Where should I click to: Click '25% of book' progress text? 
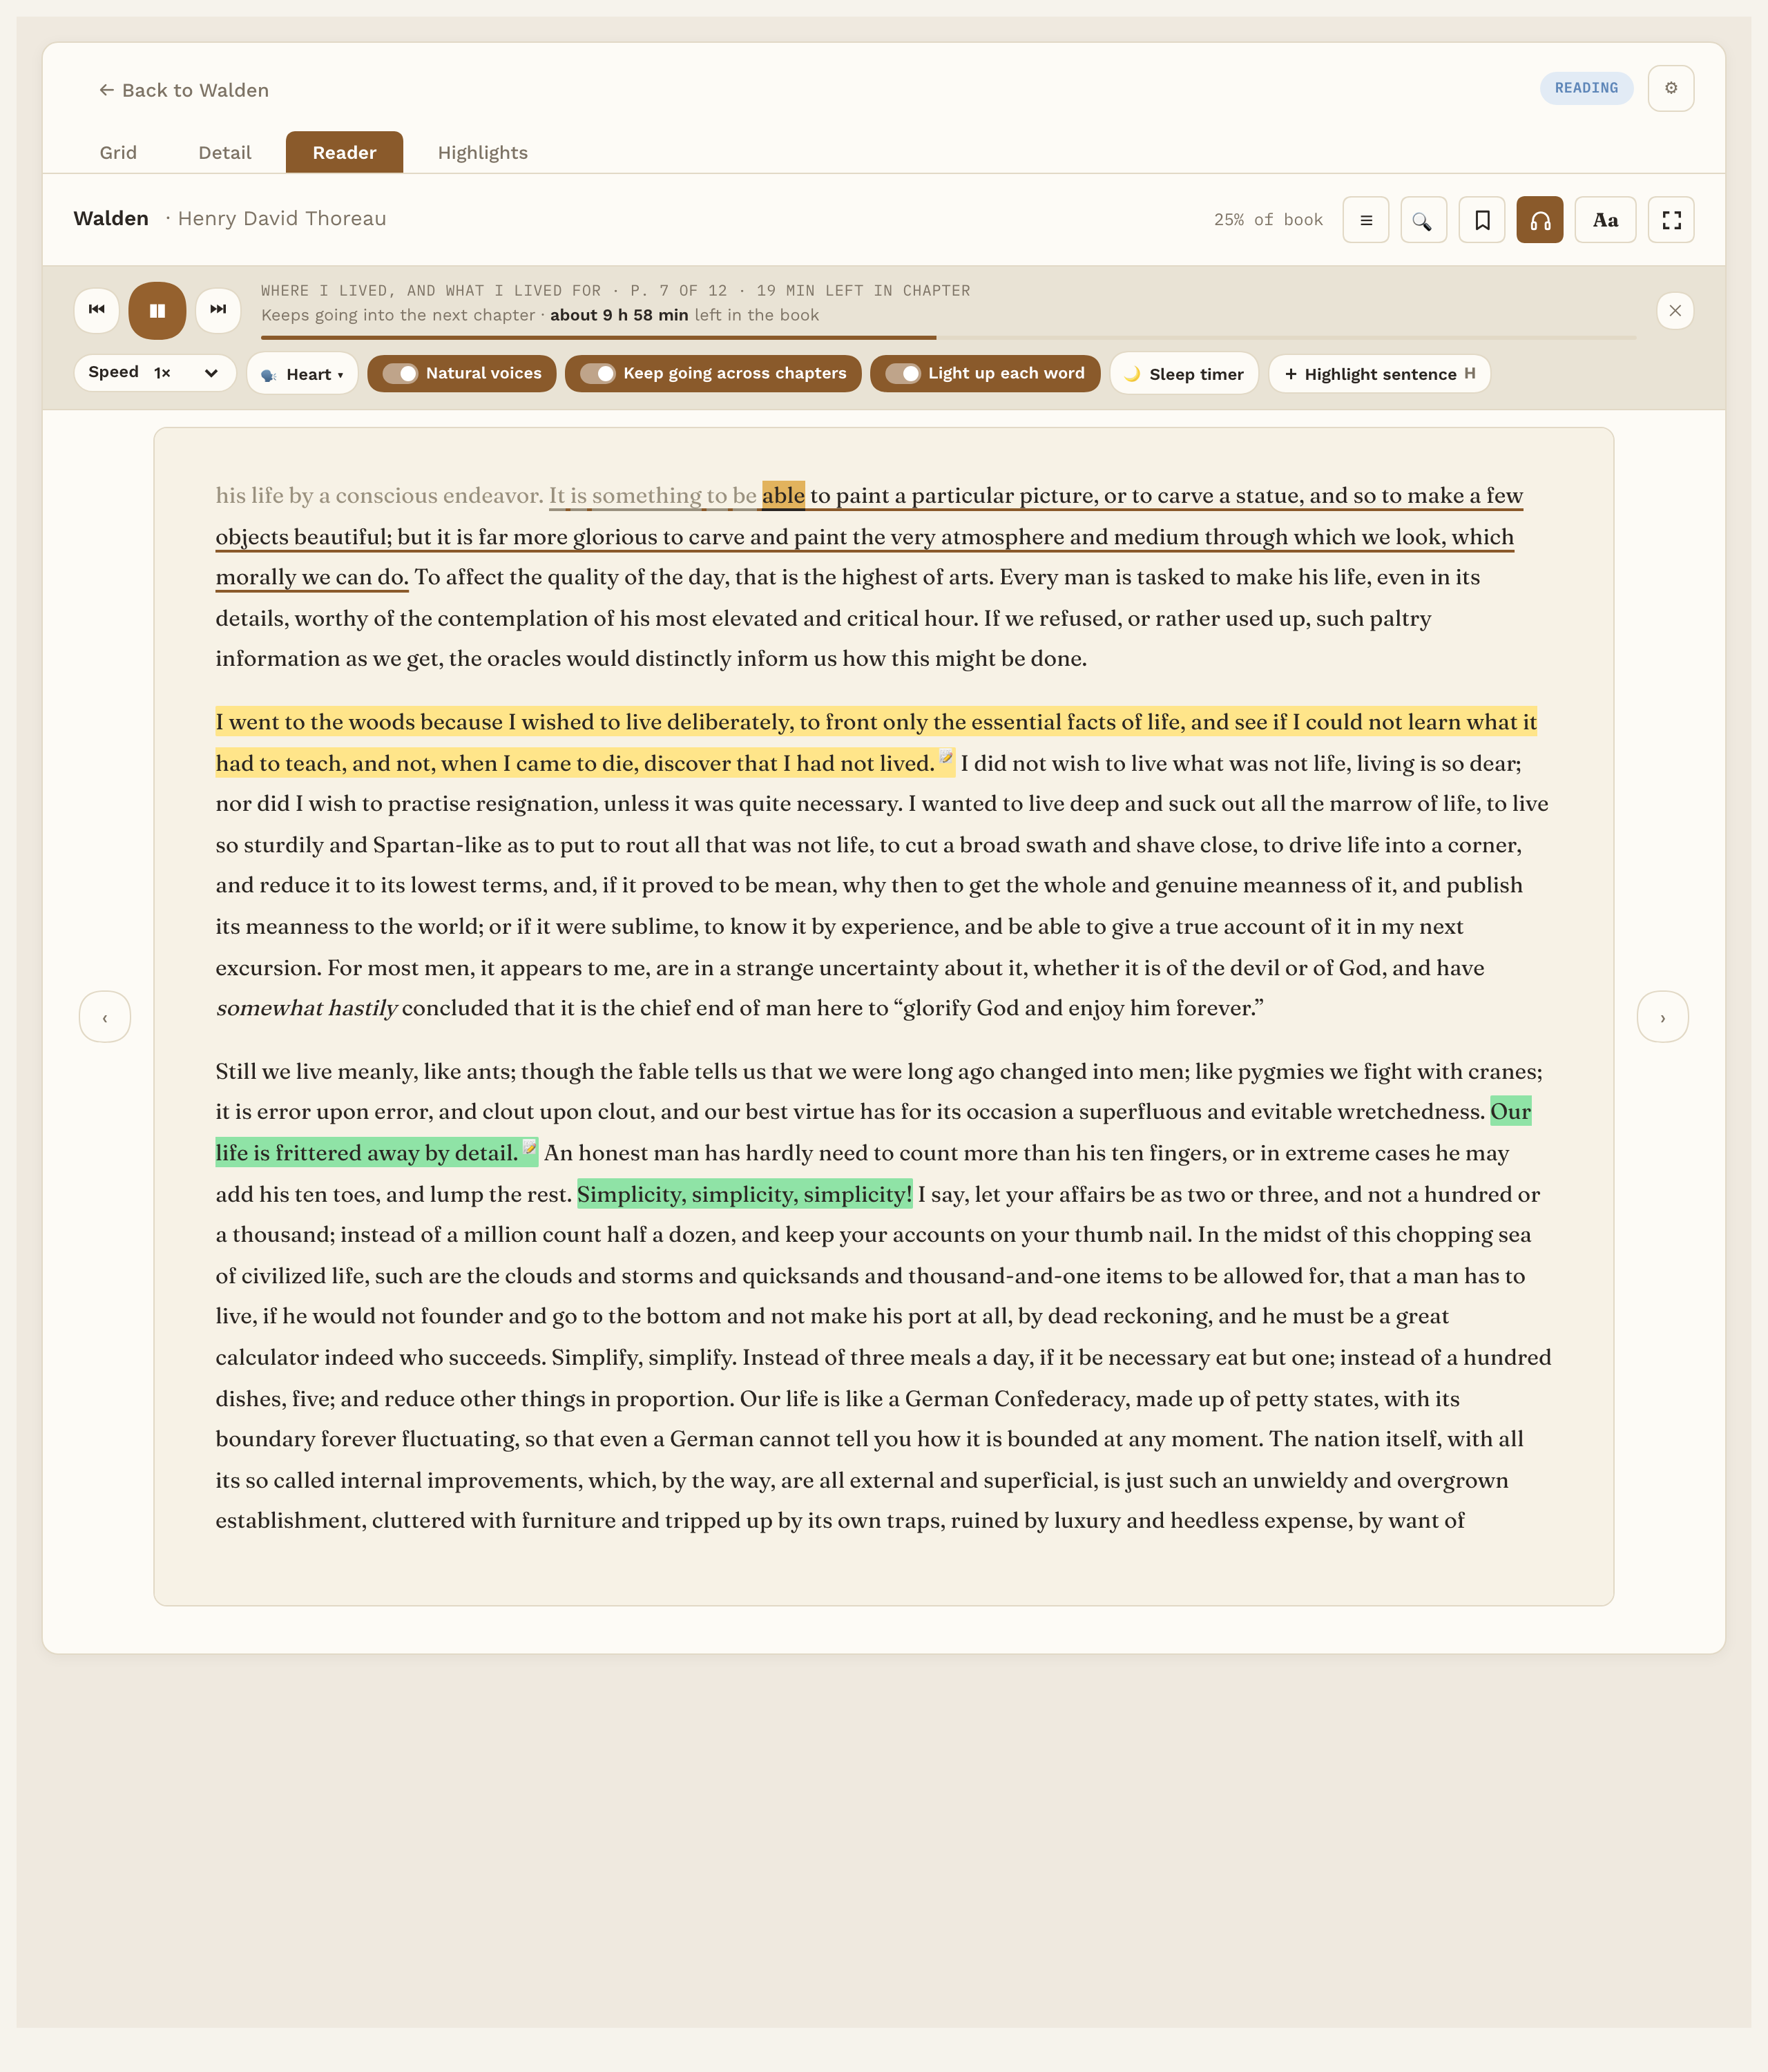coord(1268,220)
